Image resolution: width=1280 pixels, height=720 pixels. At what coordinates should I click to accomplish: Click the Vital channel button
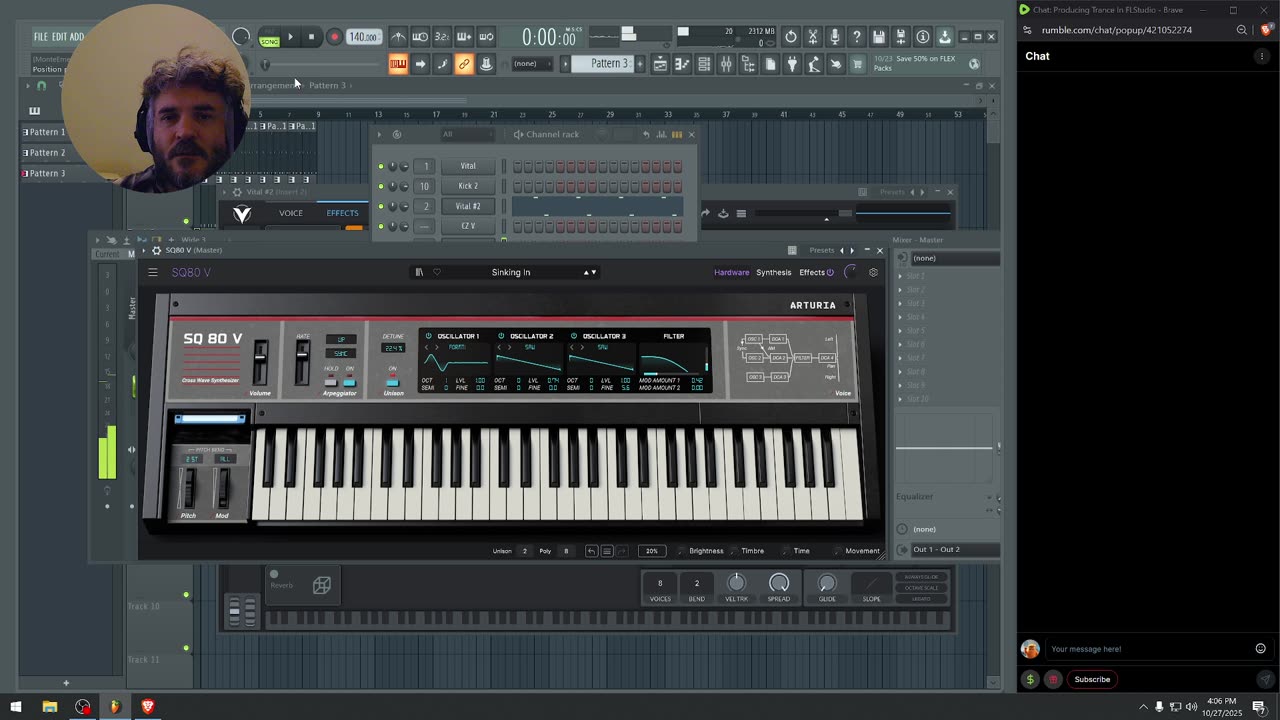(x=468, y=166)
